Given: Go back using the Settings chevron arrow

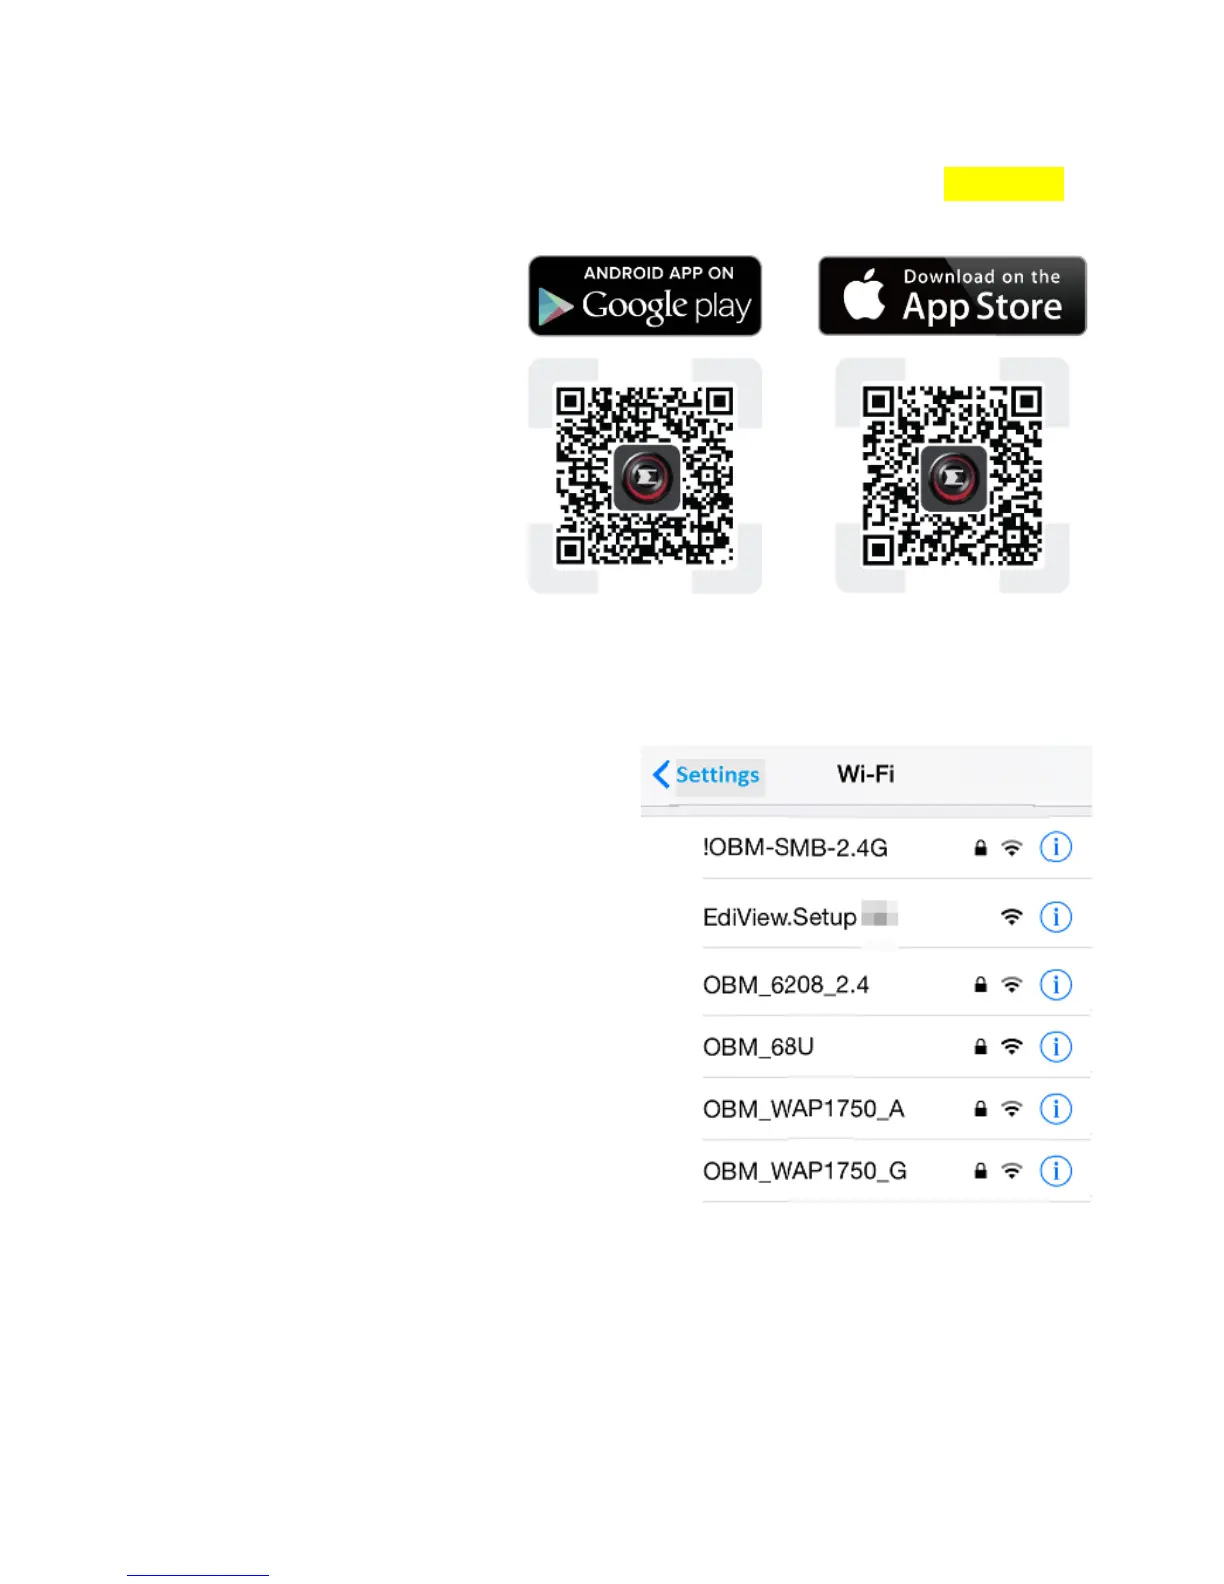Looking at the screenshot, I should pos(661,774).
